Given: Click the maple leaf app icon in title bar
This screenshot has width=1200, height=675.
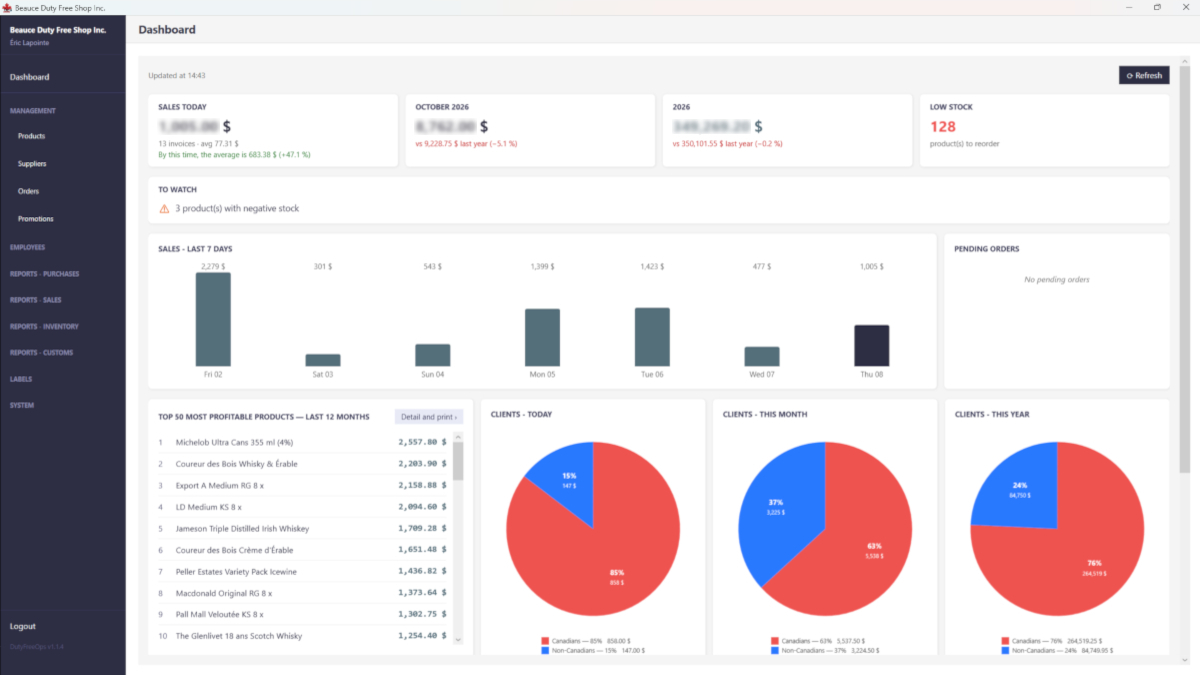Looking at the screenshot, I should (x=7, y=7).
